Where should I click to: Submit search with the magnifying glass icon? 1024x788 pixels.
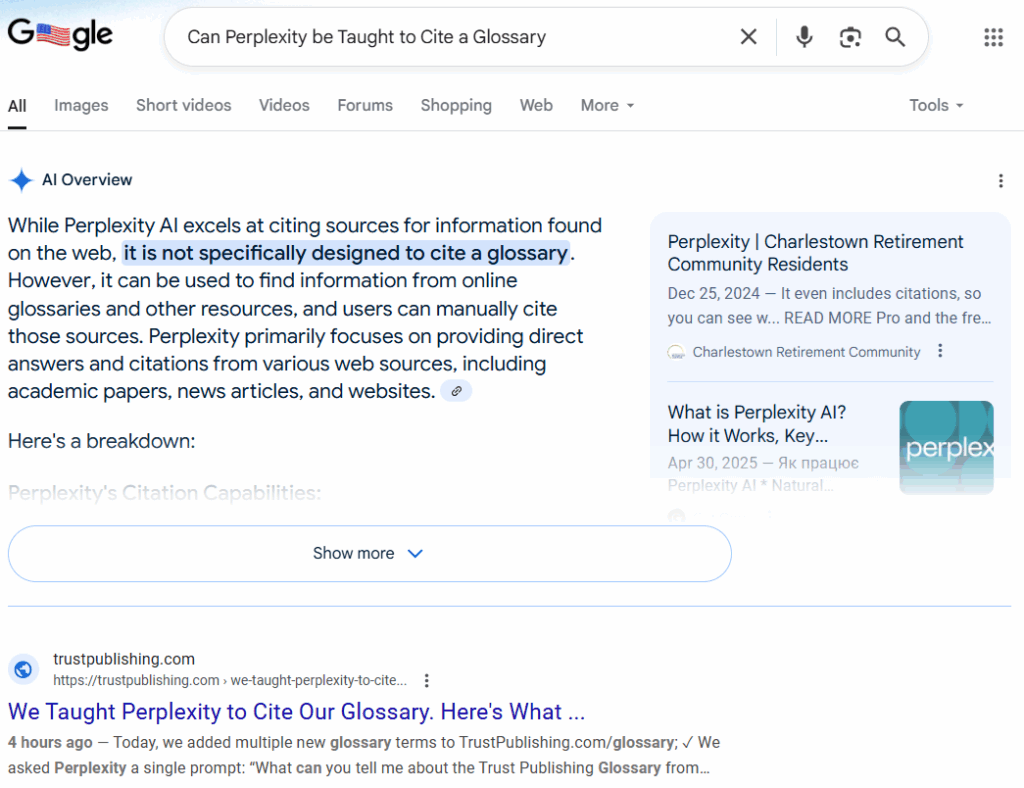click(x=895, y=37)
